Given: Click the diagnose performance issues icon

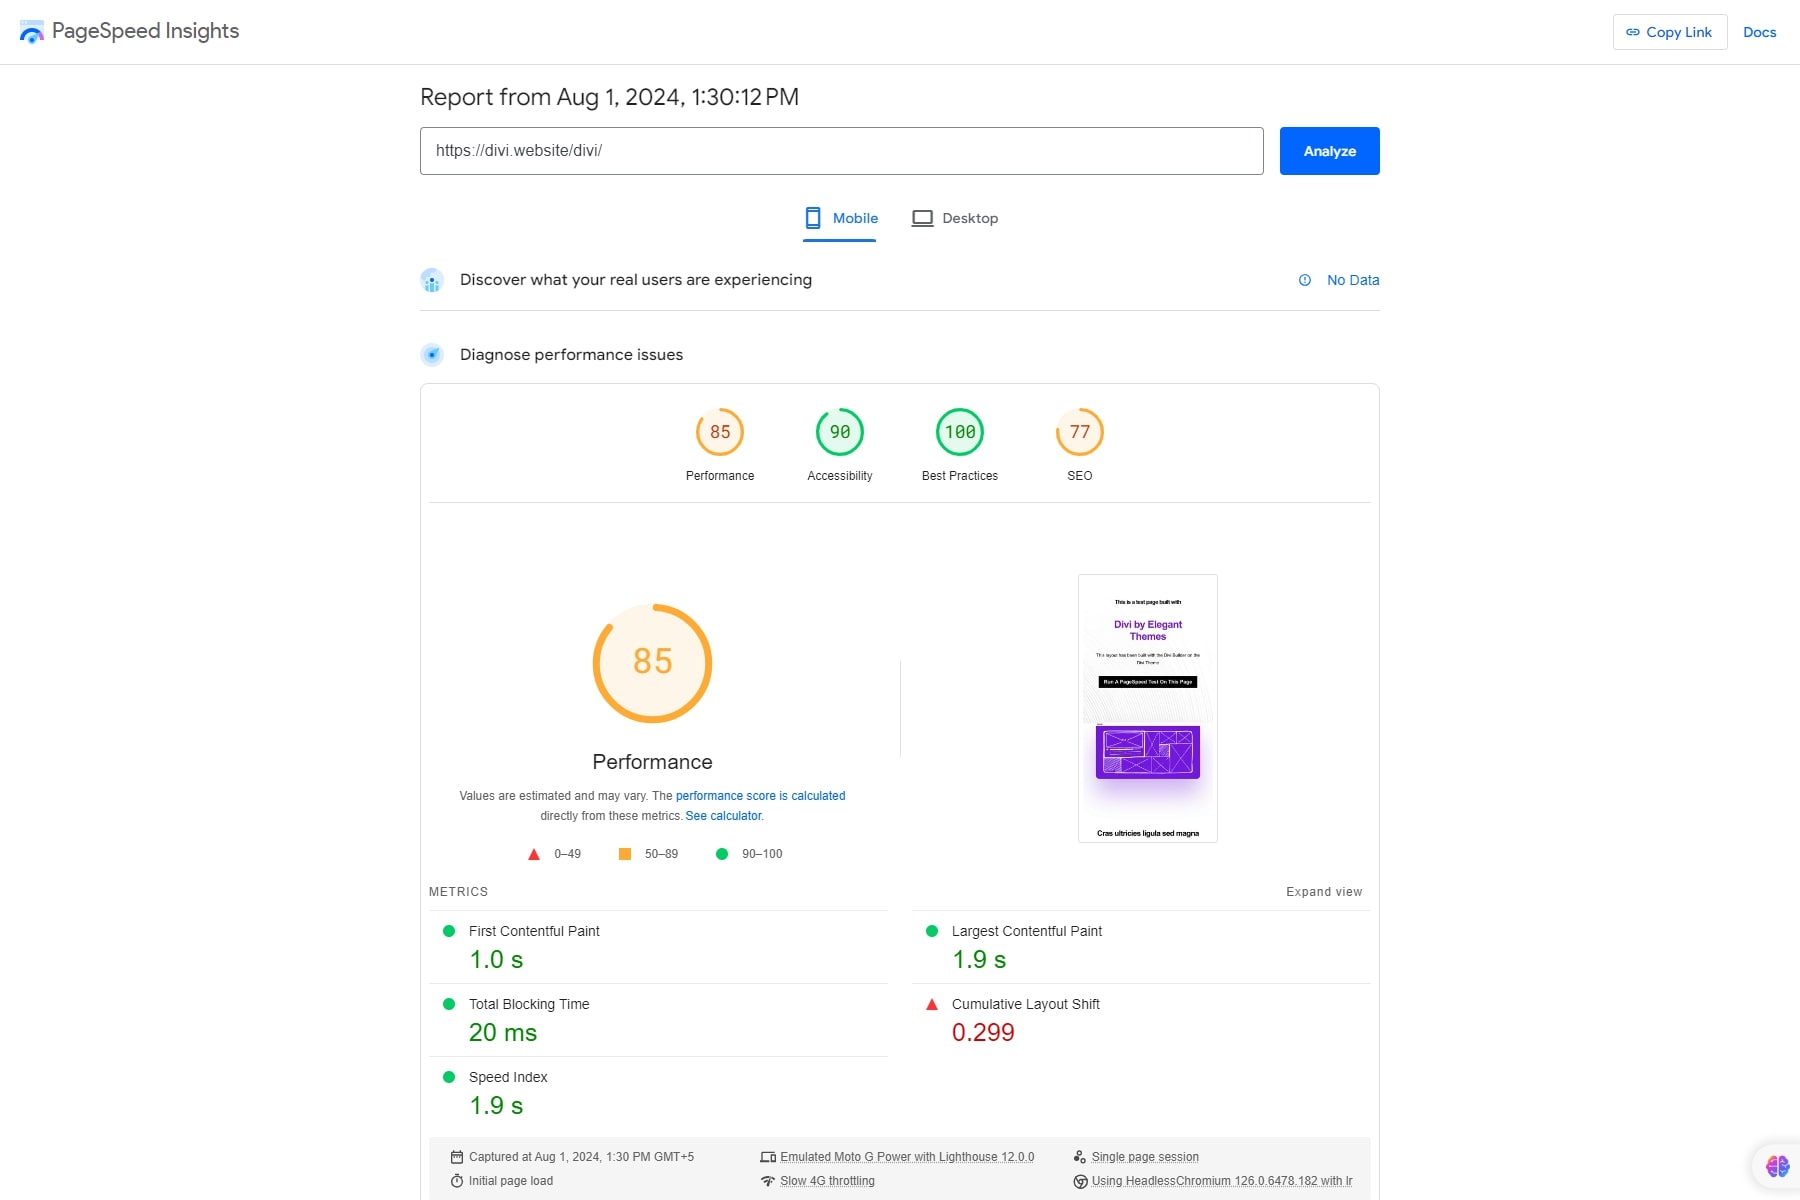Looking at the screenshot, I should click(432, 354).
